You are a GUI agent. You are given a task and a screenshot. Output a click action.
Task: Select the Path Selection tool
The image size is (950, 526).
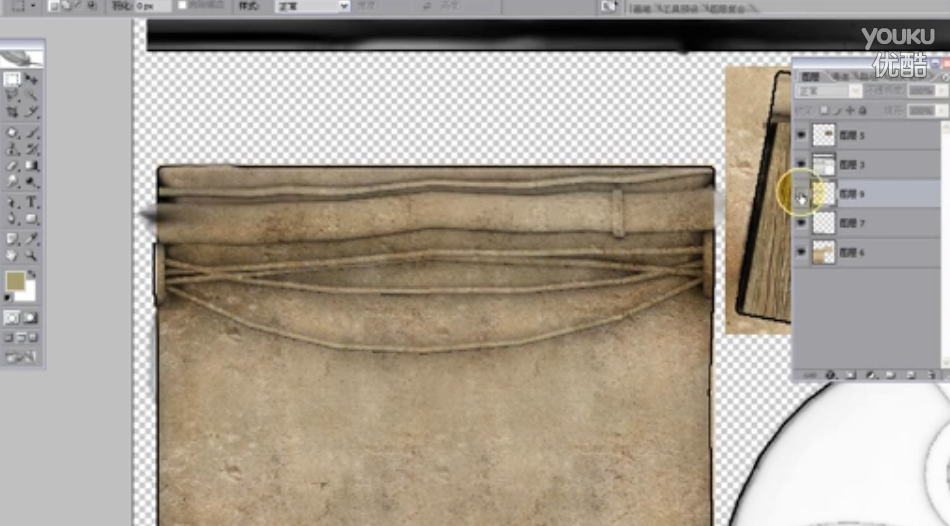click(x=12, y=202)
